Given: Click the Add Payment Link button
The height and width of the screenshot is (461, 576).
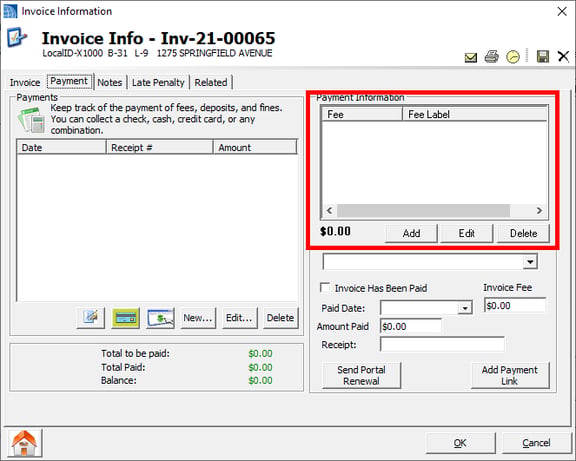Looking at the screenshot, I should pos(510,375).
